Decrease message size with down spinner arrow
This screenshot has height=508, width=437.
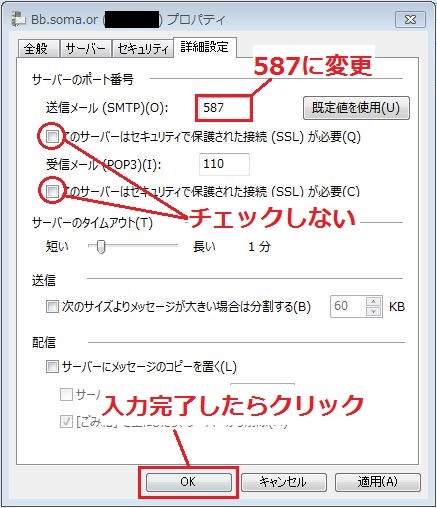click(373, 312)
